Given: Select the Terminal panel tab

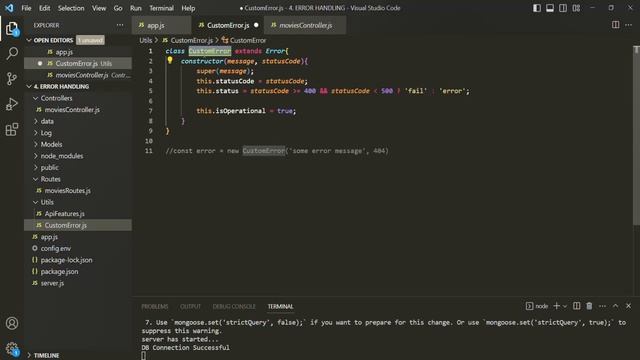Looking at the screenshot, I should (x=280, y=306).
